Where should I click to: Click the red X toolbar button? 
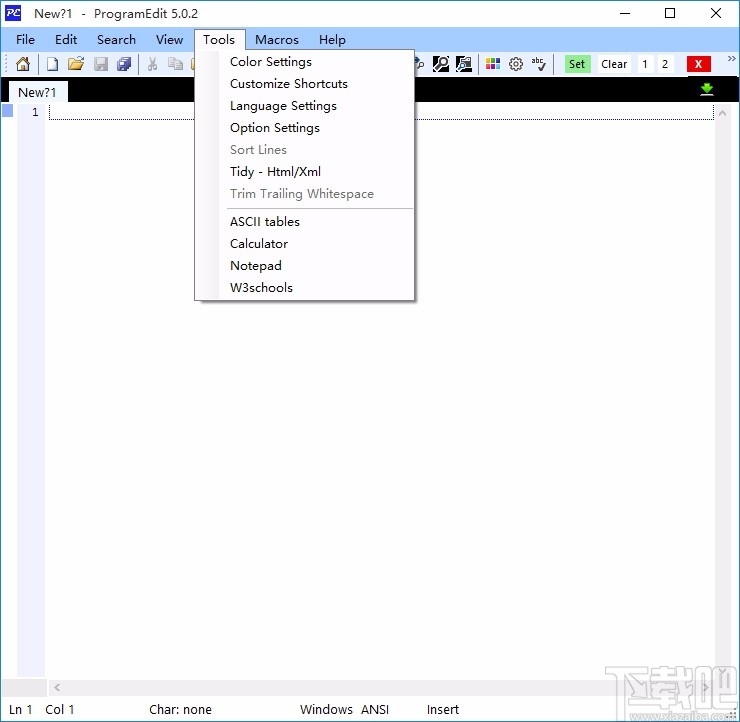(x=698, y=64)
